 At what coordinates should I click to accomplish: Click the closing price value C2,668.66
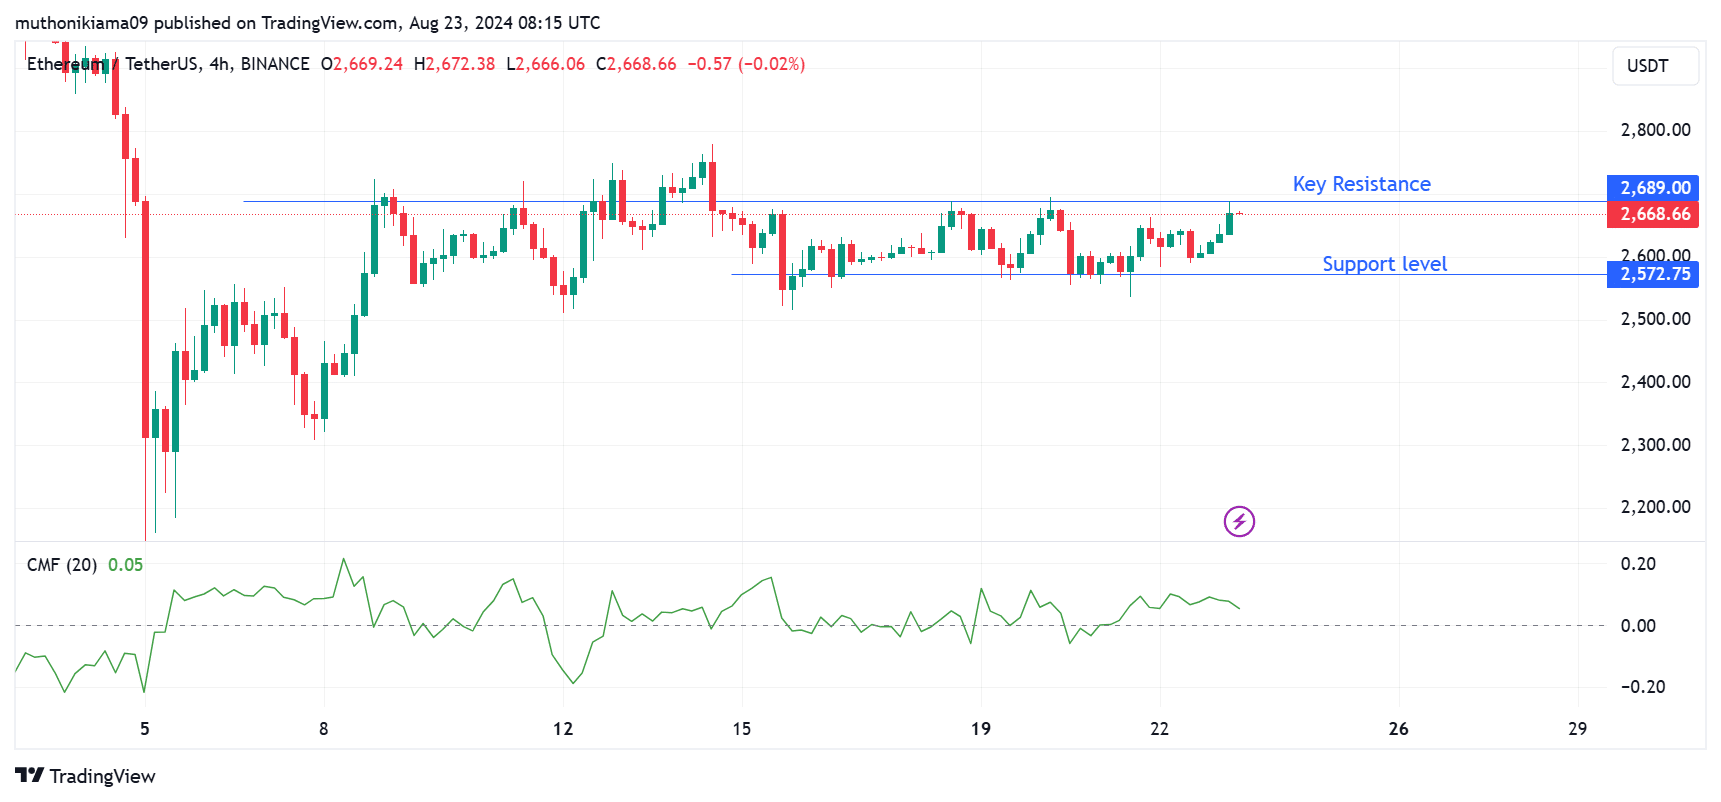pyautogui.click(x=636, y=64)
